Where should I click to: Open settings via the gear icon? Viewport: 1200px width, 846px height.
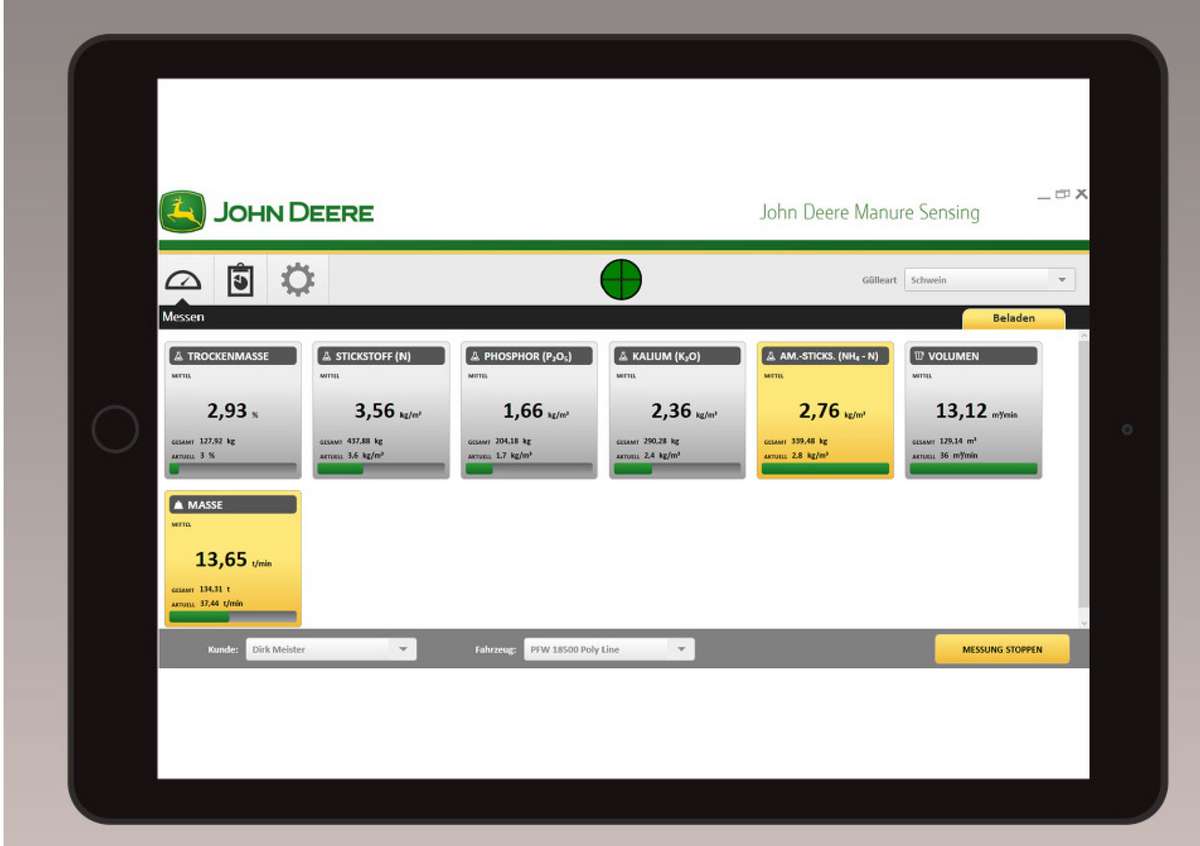tap(297, 281)
